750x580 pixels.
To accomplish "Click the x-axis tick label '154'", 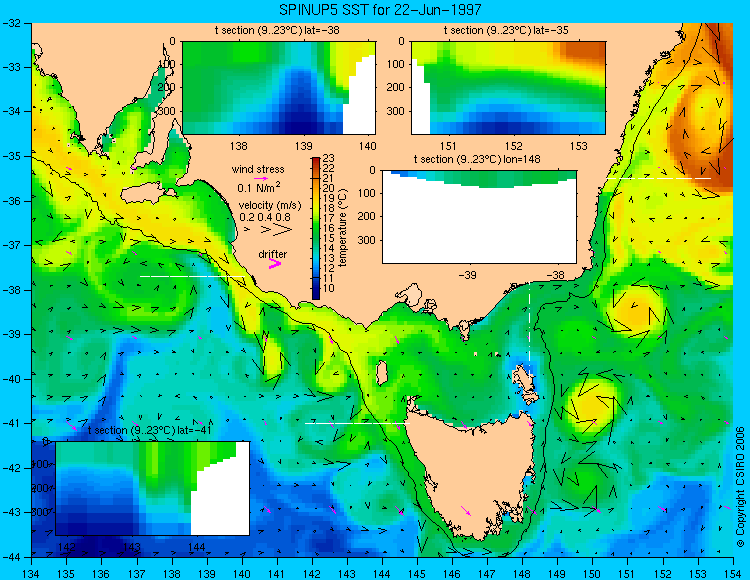I will pos(733,573).
